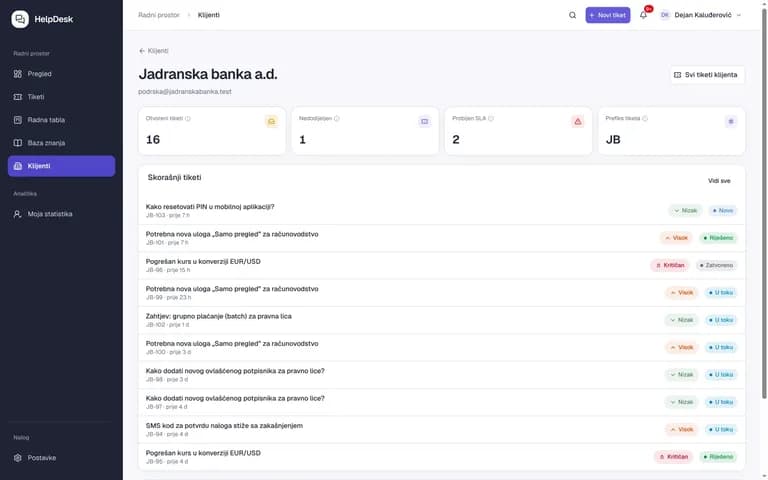Open ticket JB-95 Pogrešan kurs
Image resolution: width=768 pixels, height=480 pixels.
point(441,457)
